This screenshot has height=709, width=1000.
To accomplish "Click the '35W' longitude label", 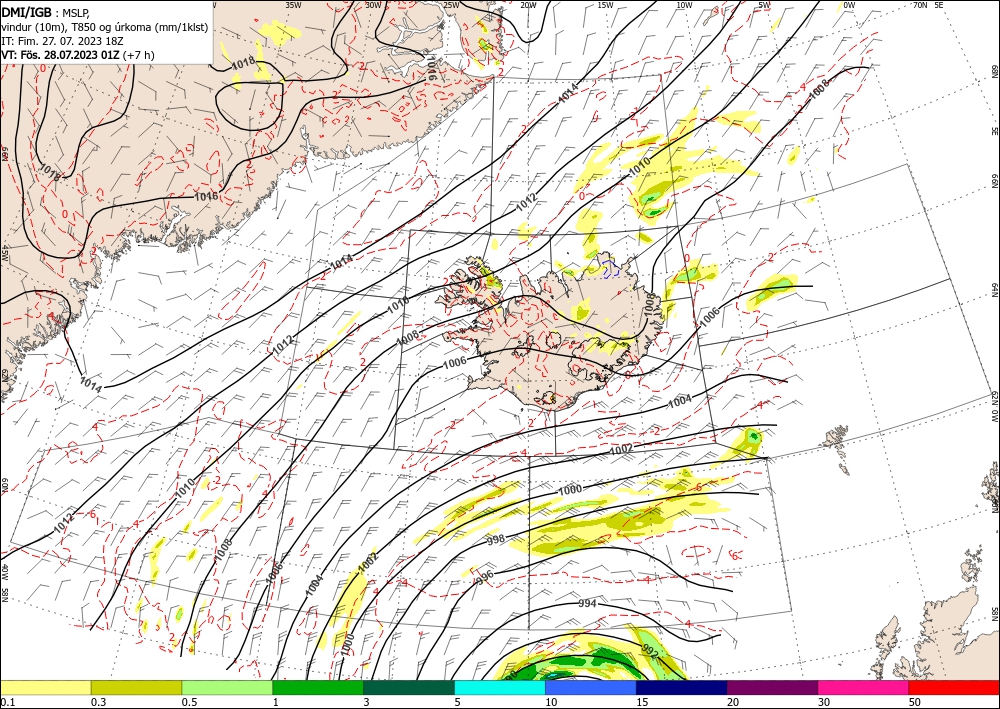I will coord(293,4).
